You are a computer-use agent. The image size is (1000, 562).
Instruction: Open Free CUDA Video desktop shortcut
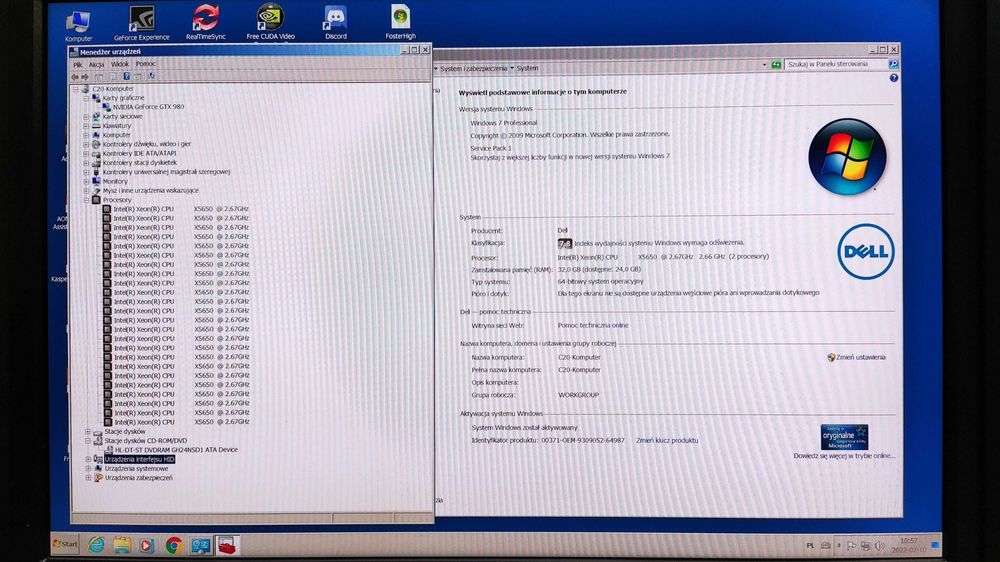tap(270, 22)
